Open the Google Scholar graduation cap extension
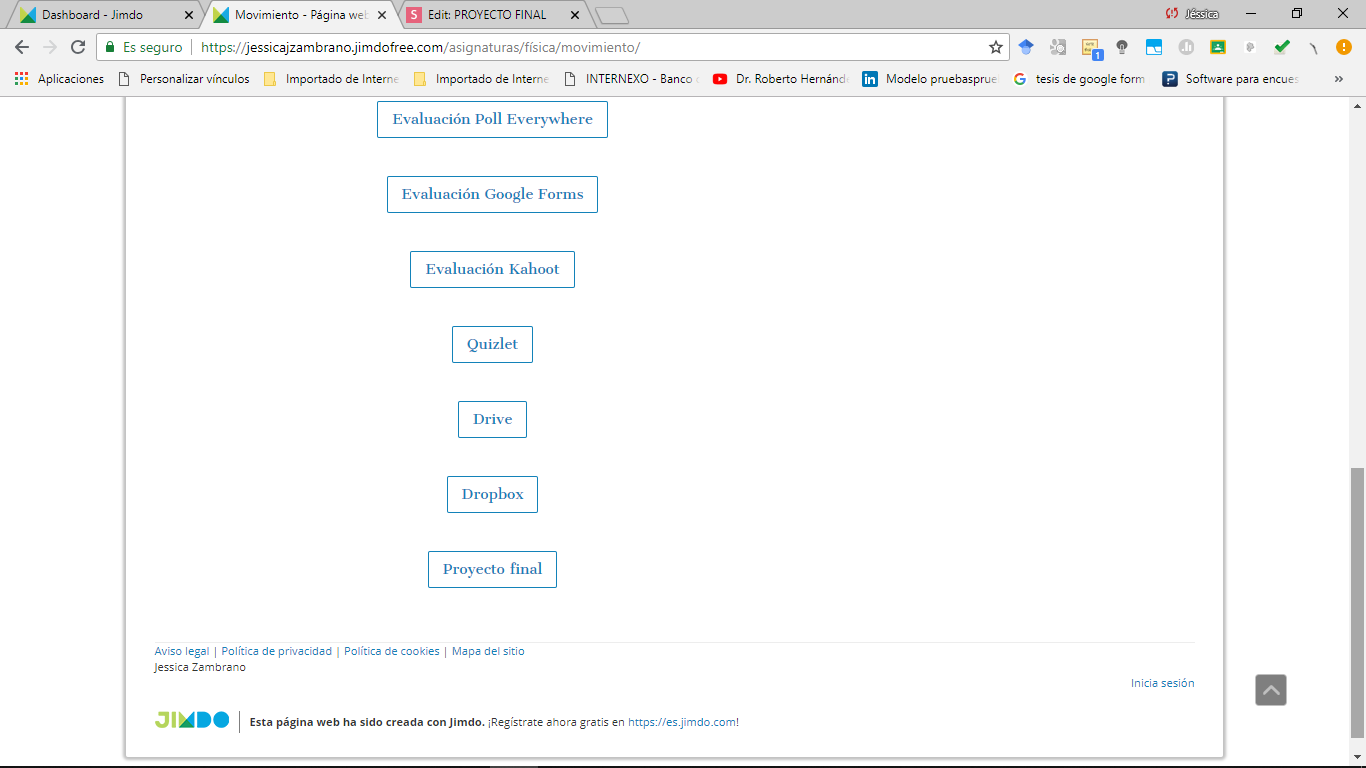The width and height of the screenshot is (1366, 768). click(1026, 47)
